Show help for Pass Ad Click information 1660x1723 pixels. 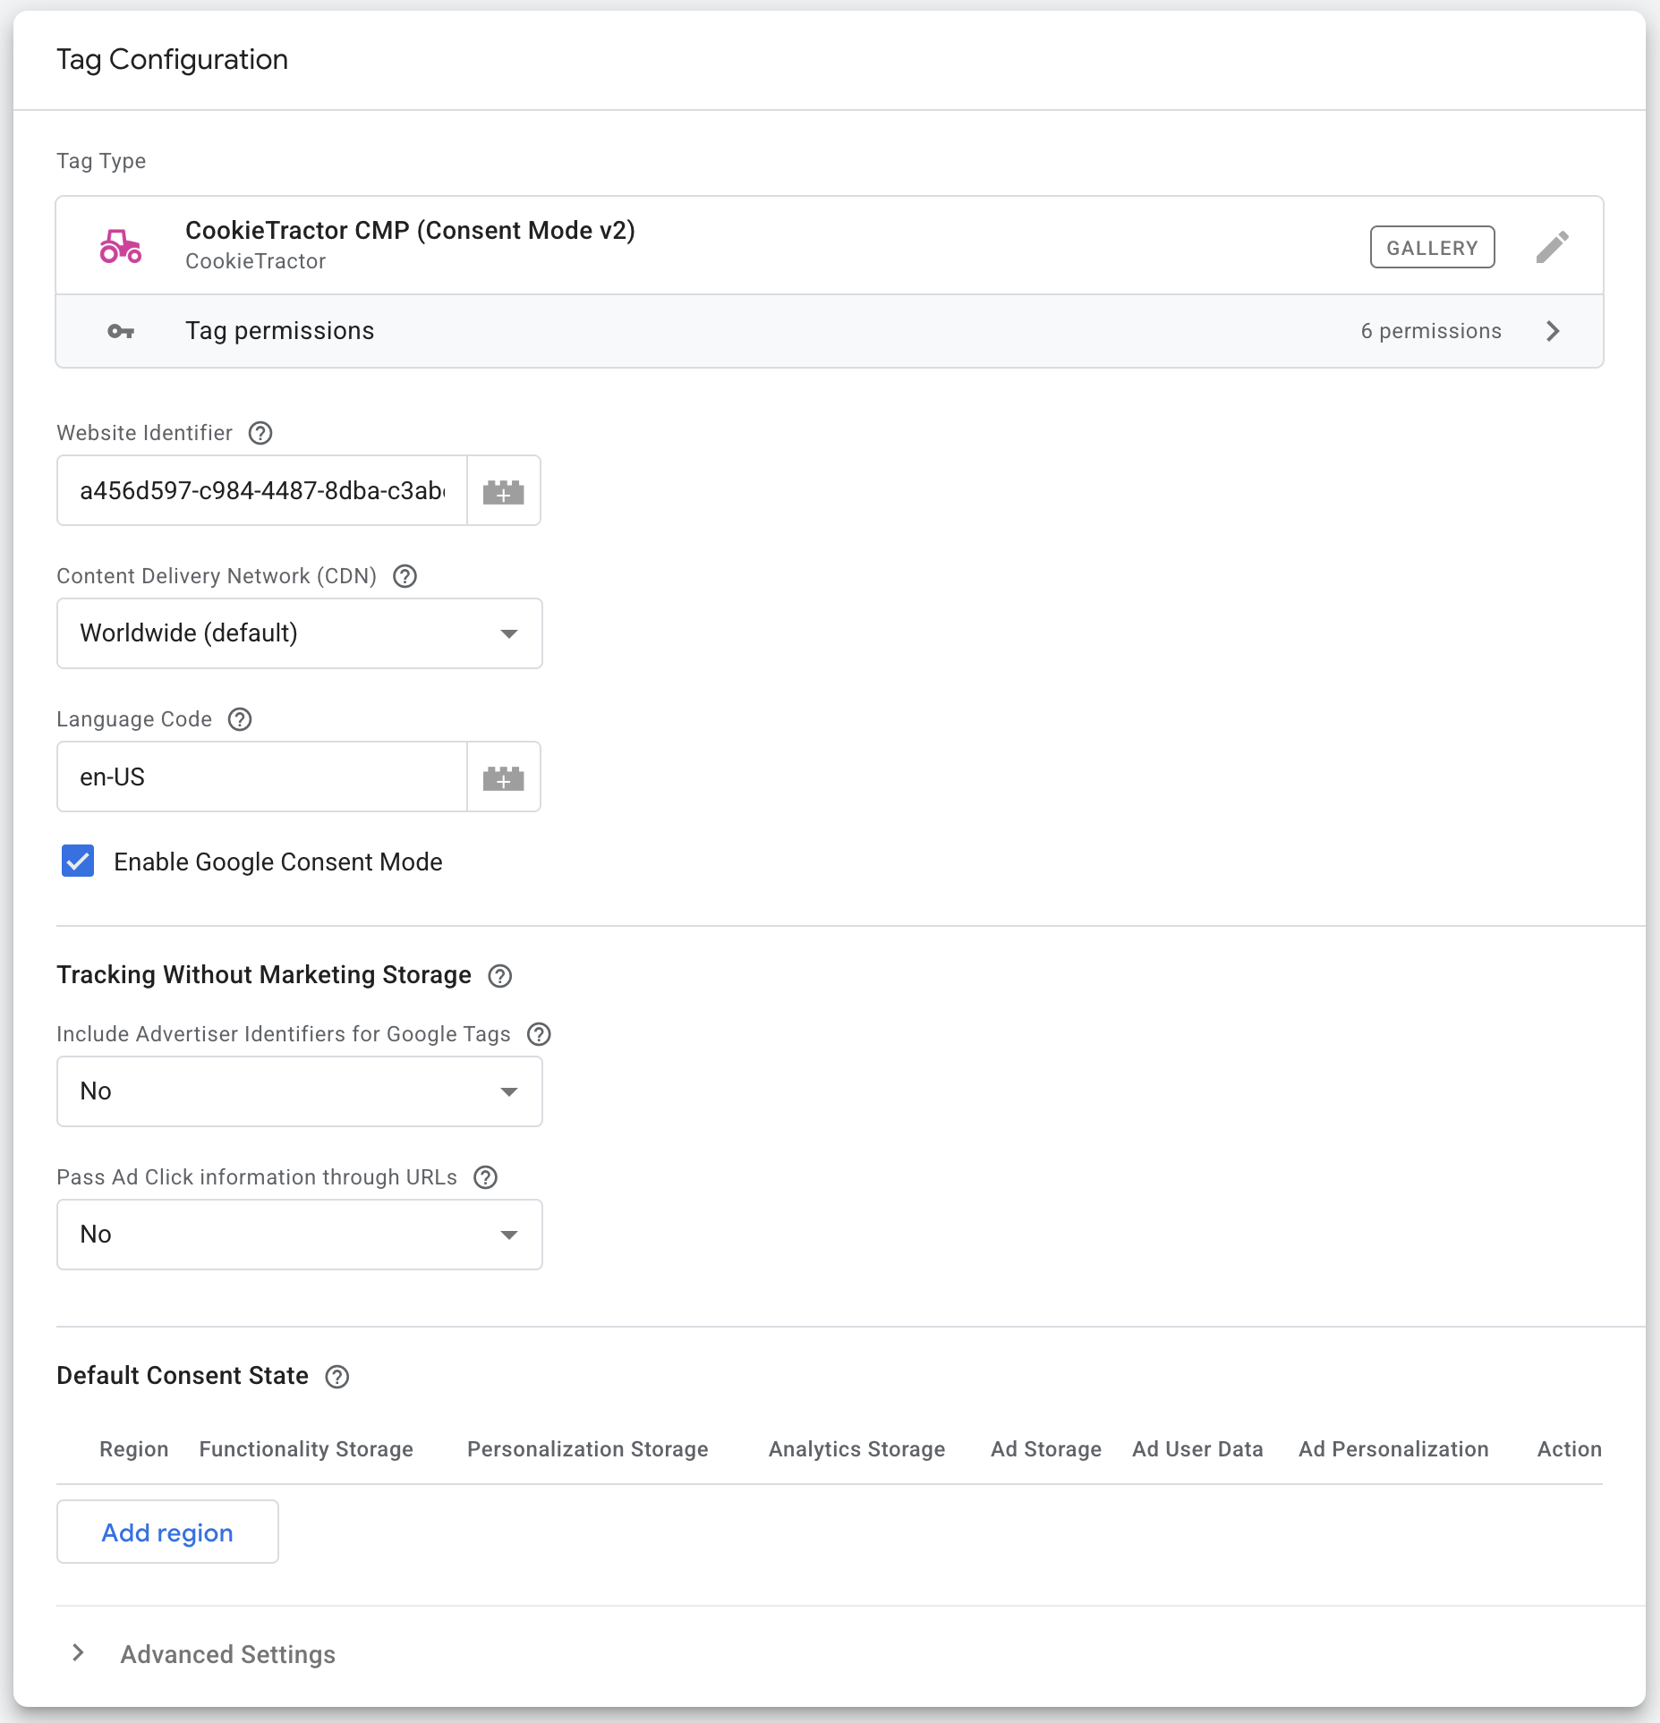click(x=486, y=1178)
